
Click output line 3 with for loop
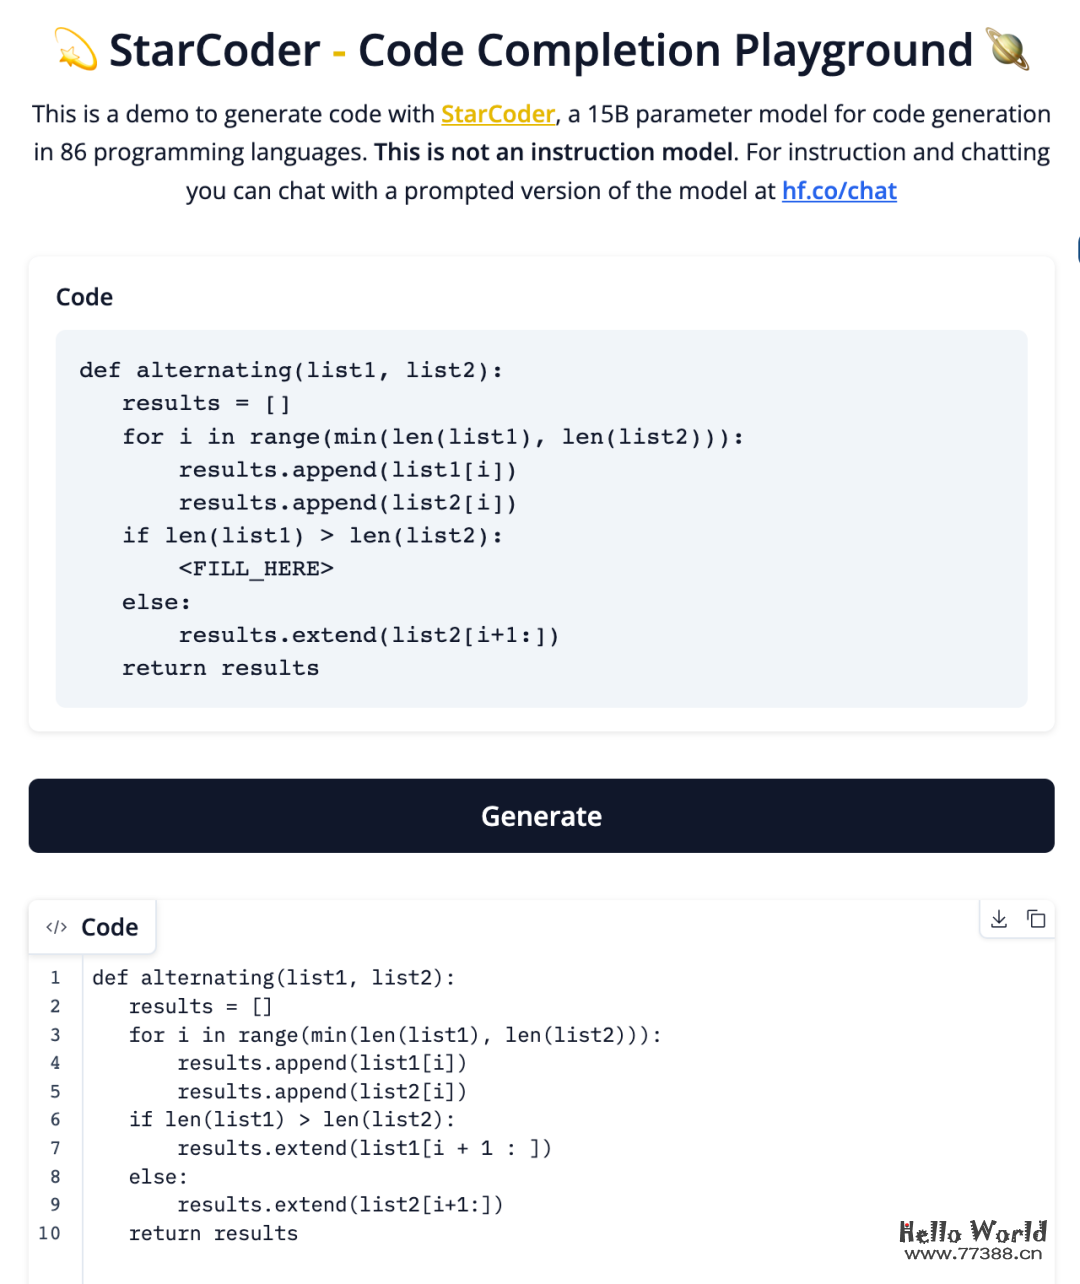(395, 1035)
